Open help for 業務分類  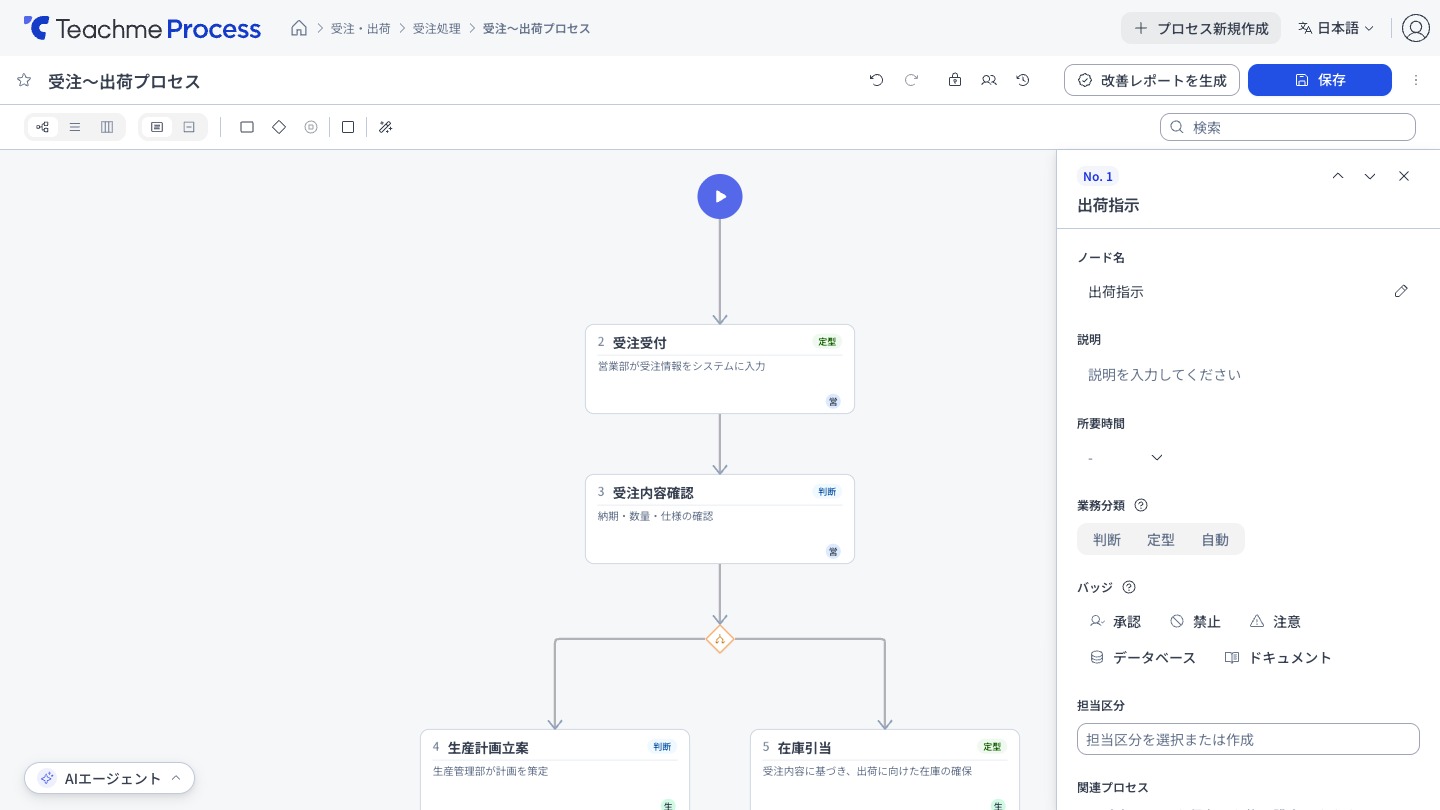(1141, 505)
